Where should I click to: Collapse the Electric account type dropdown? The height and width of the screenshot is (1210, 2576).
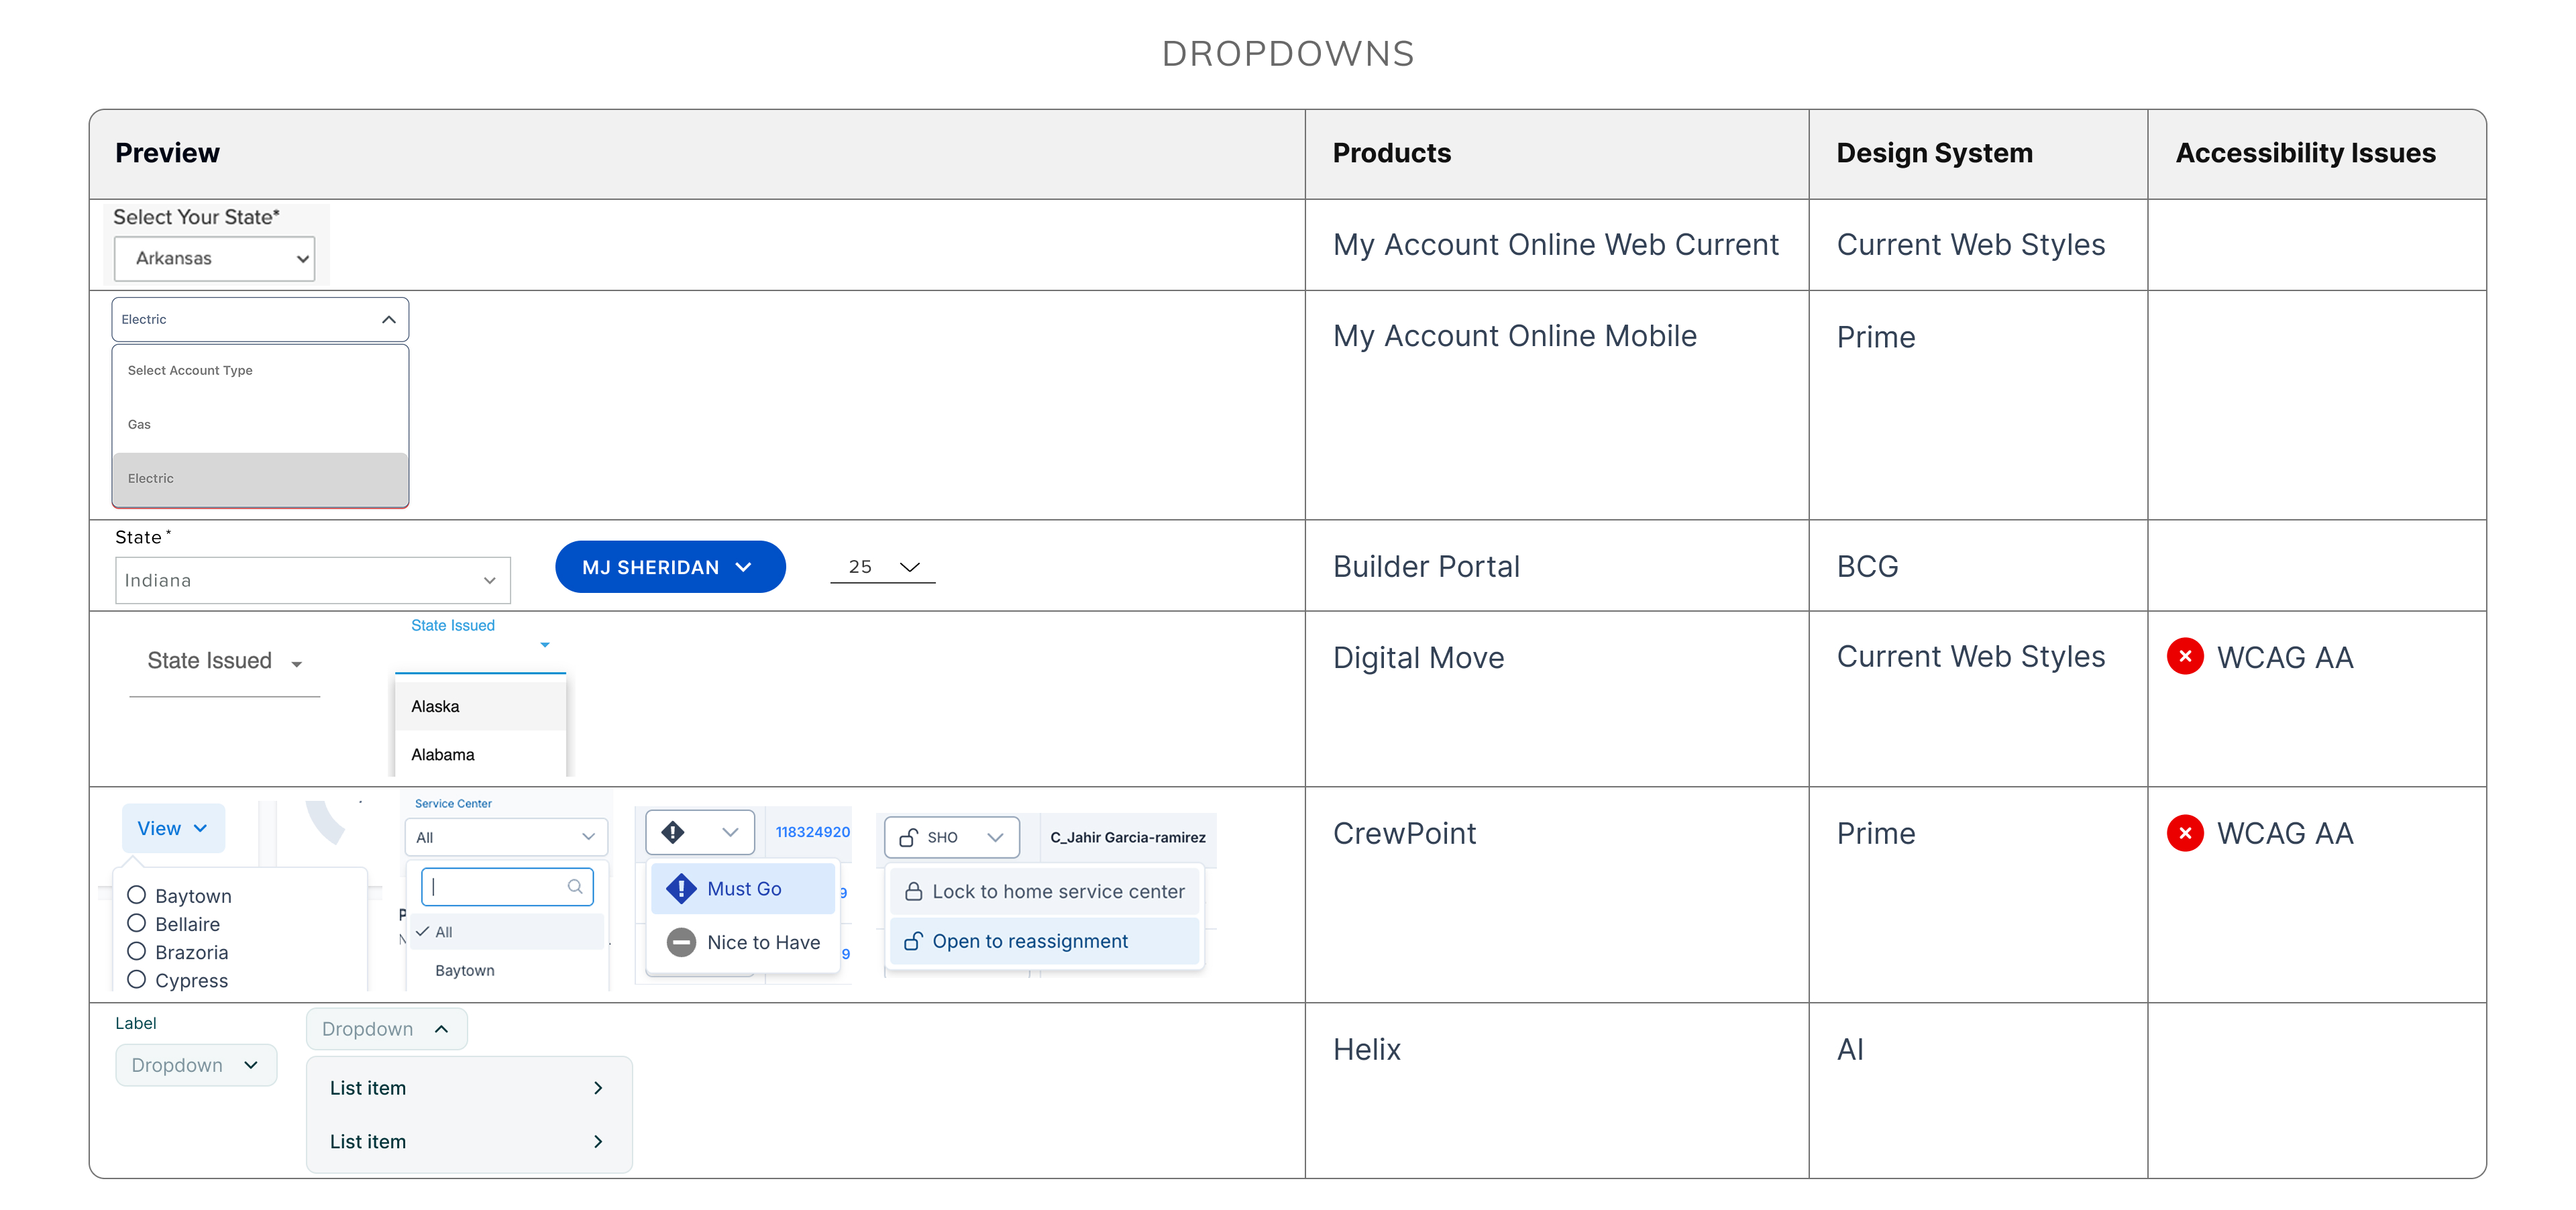(x=260, y=319)
